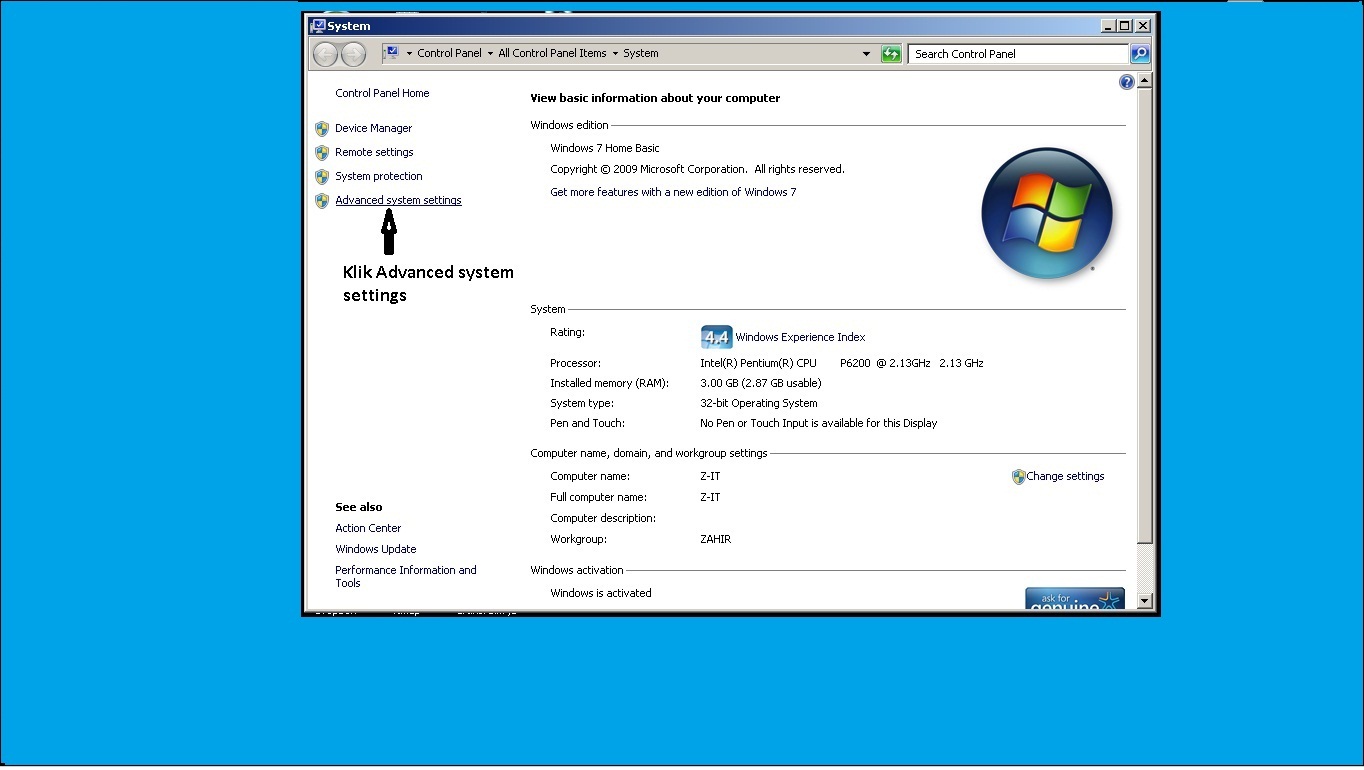Image resolution: width=1364 pixels, height=770 pixels.
Task: Open Control Panel Home
Action: point(382,93)
